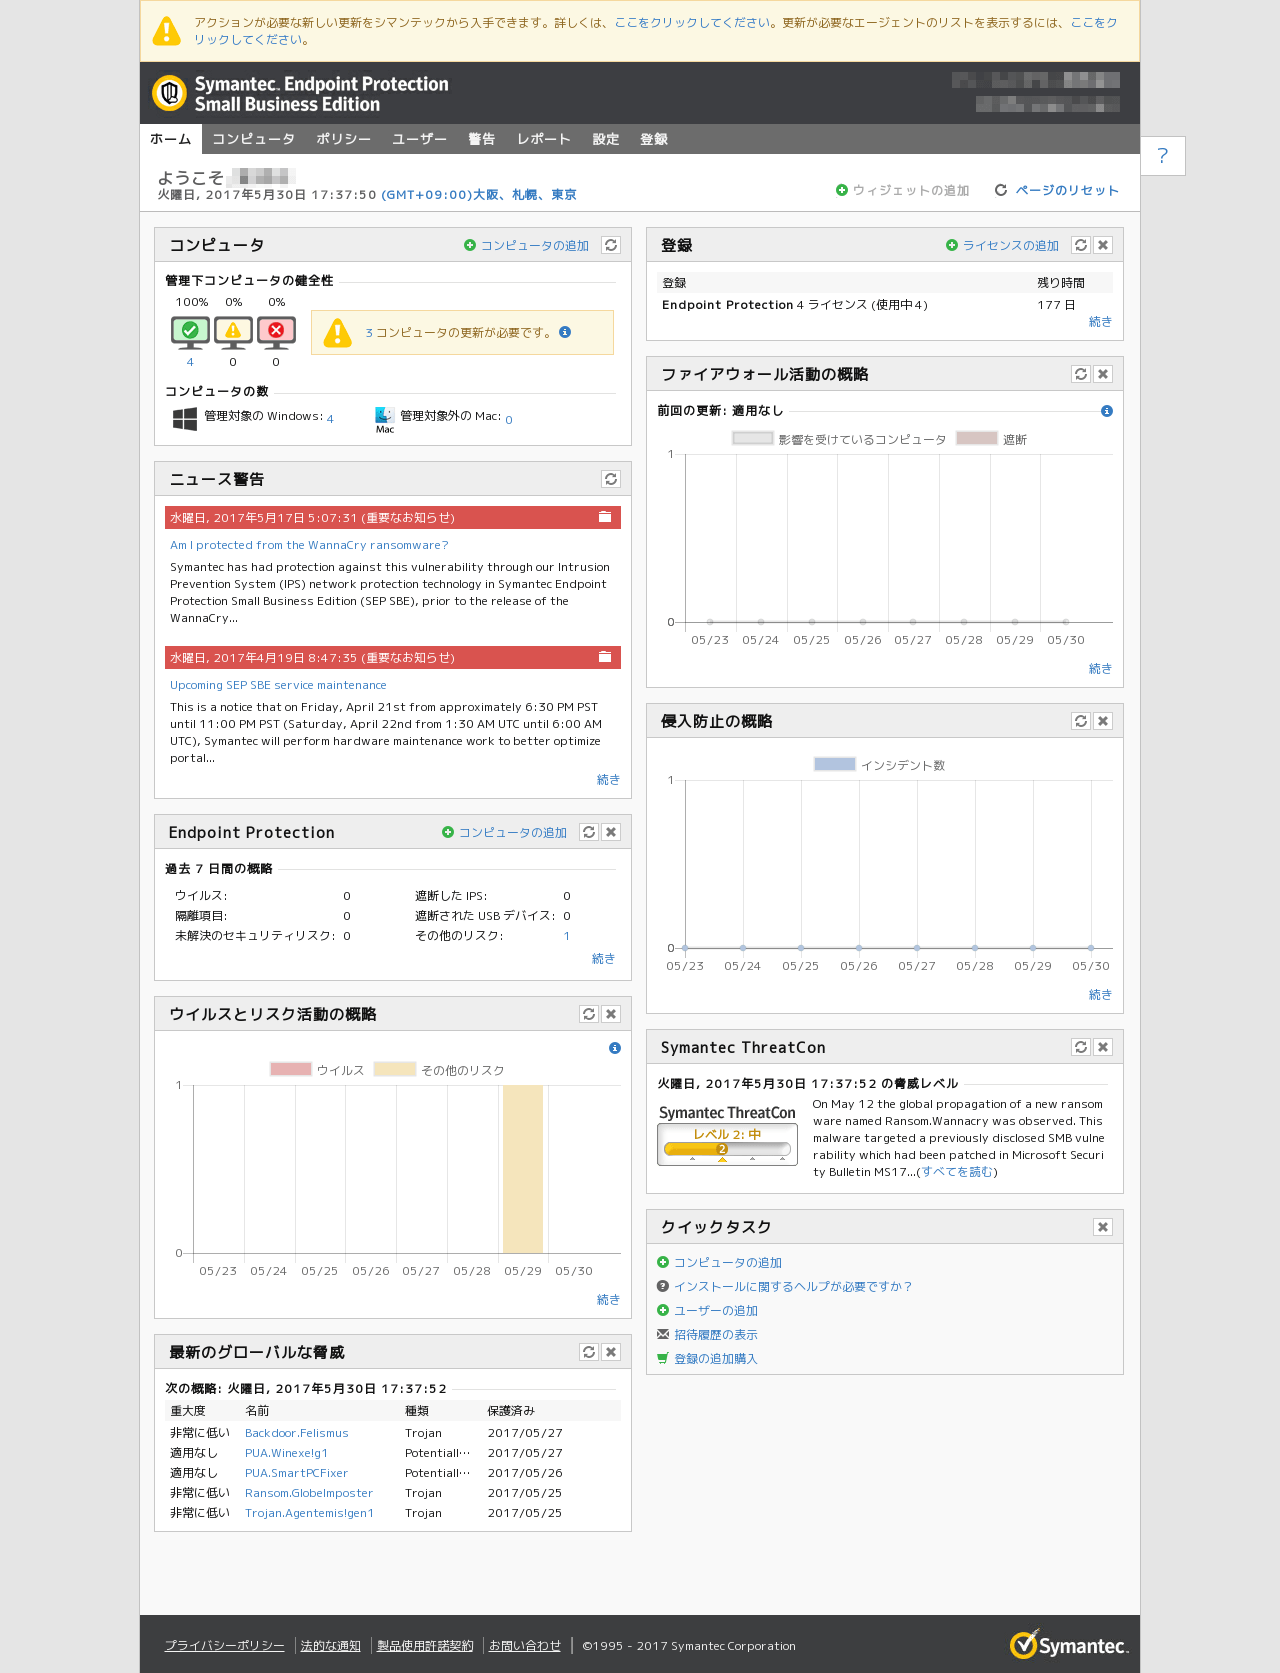Select the 警告 tab
1280x1673 pixels.
coord(482,139)
